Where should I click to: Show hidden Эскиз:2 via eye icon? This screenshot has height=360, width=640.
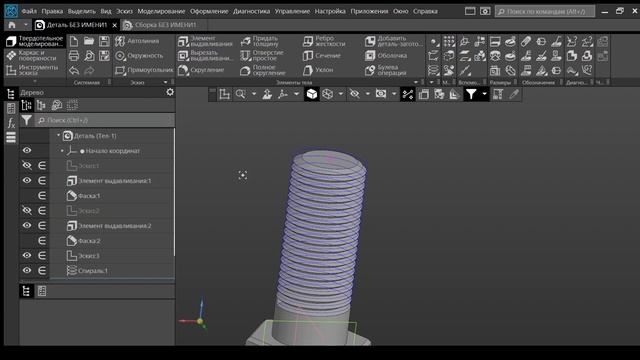(27, 211)
